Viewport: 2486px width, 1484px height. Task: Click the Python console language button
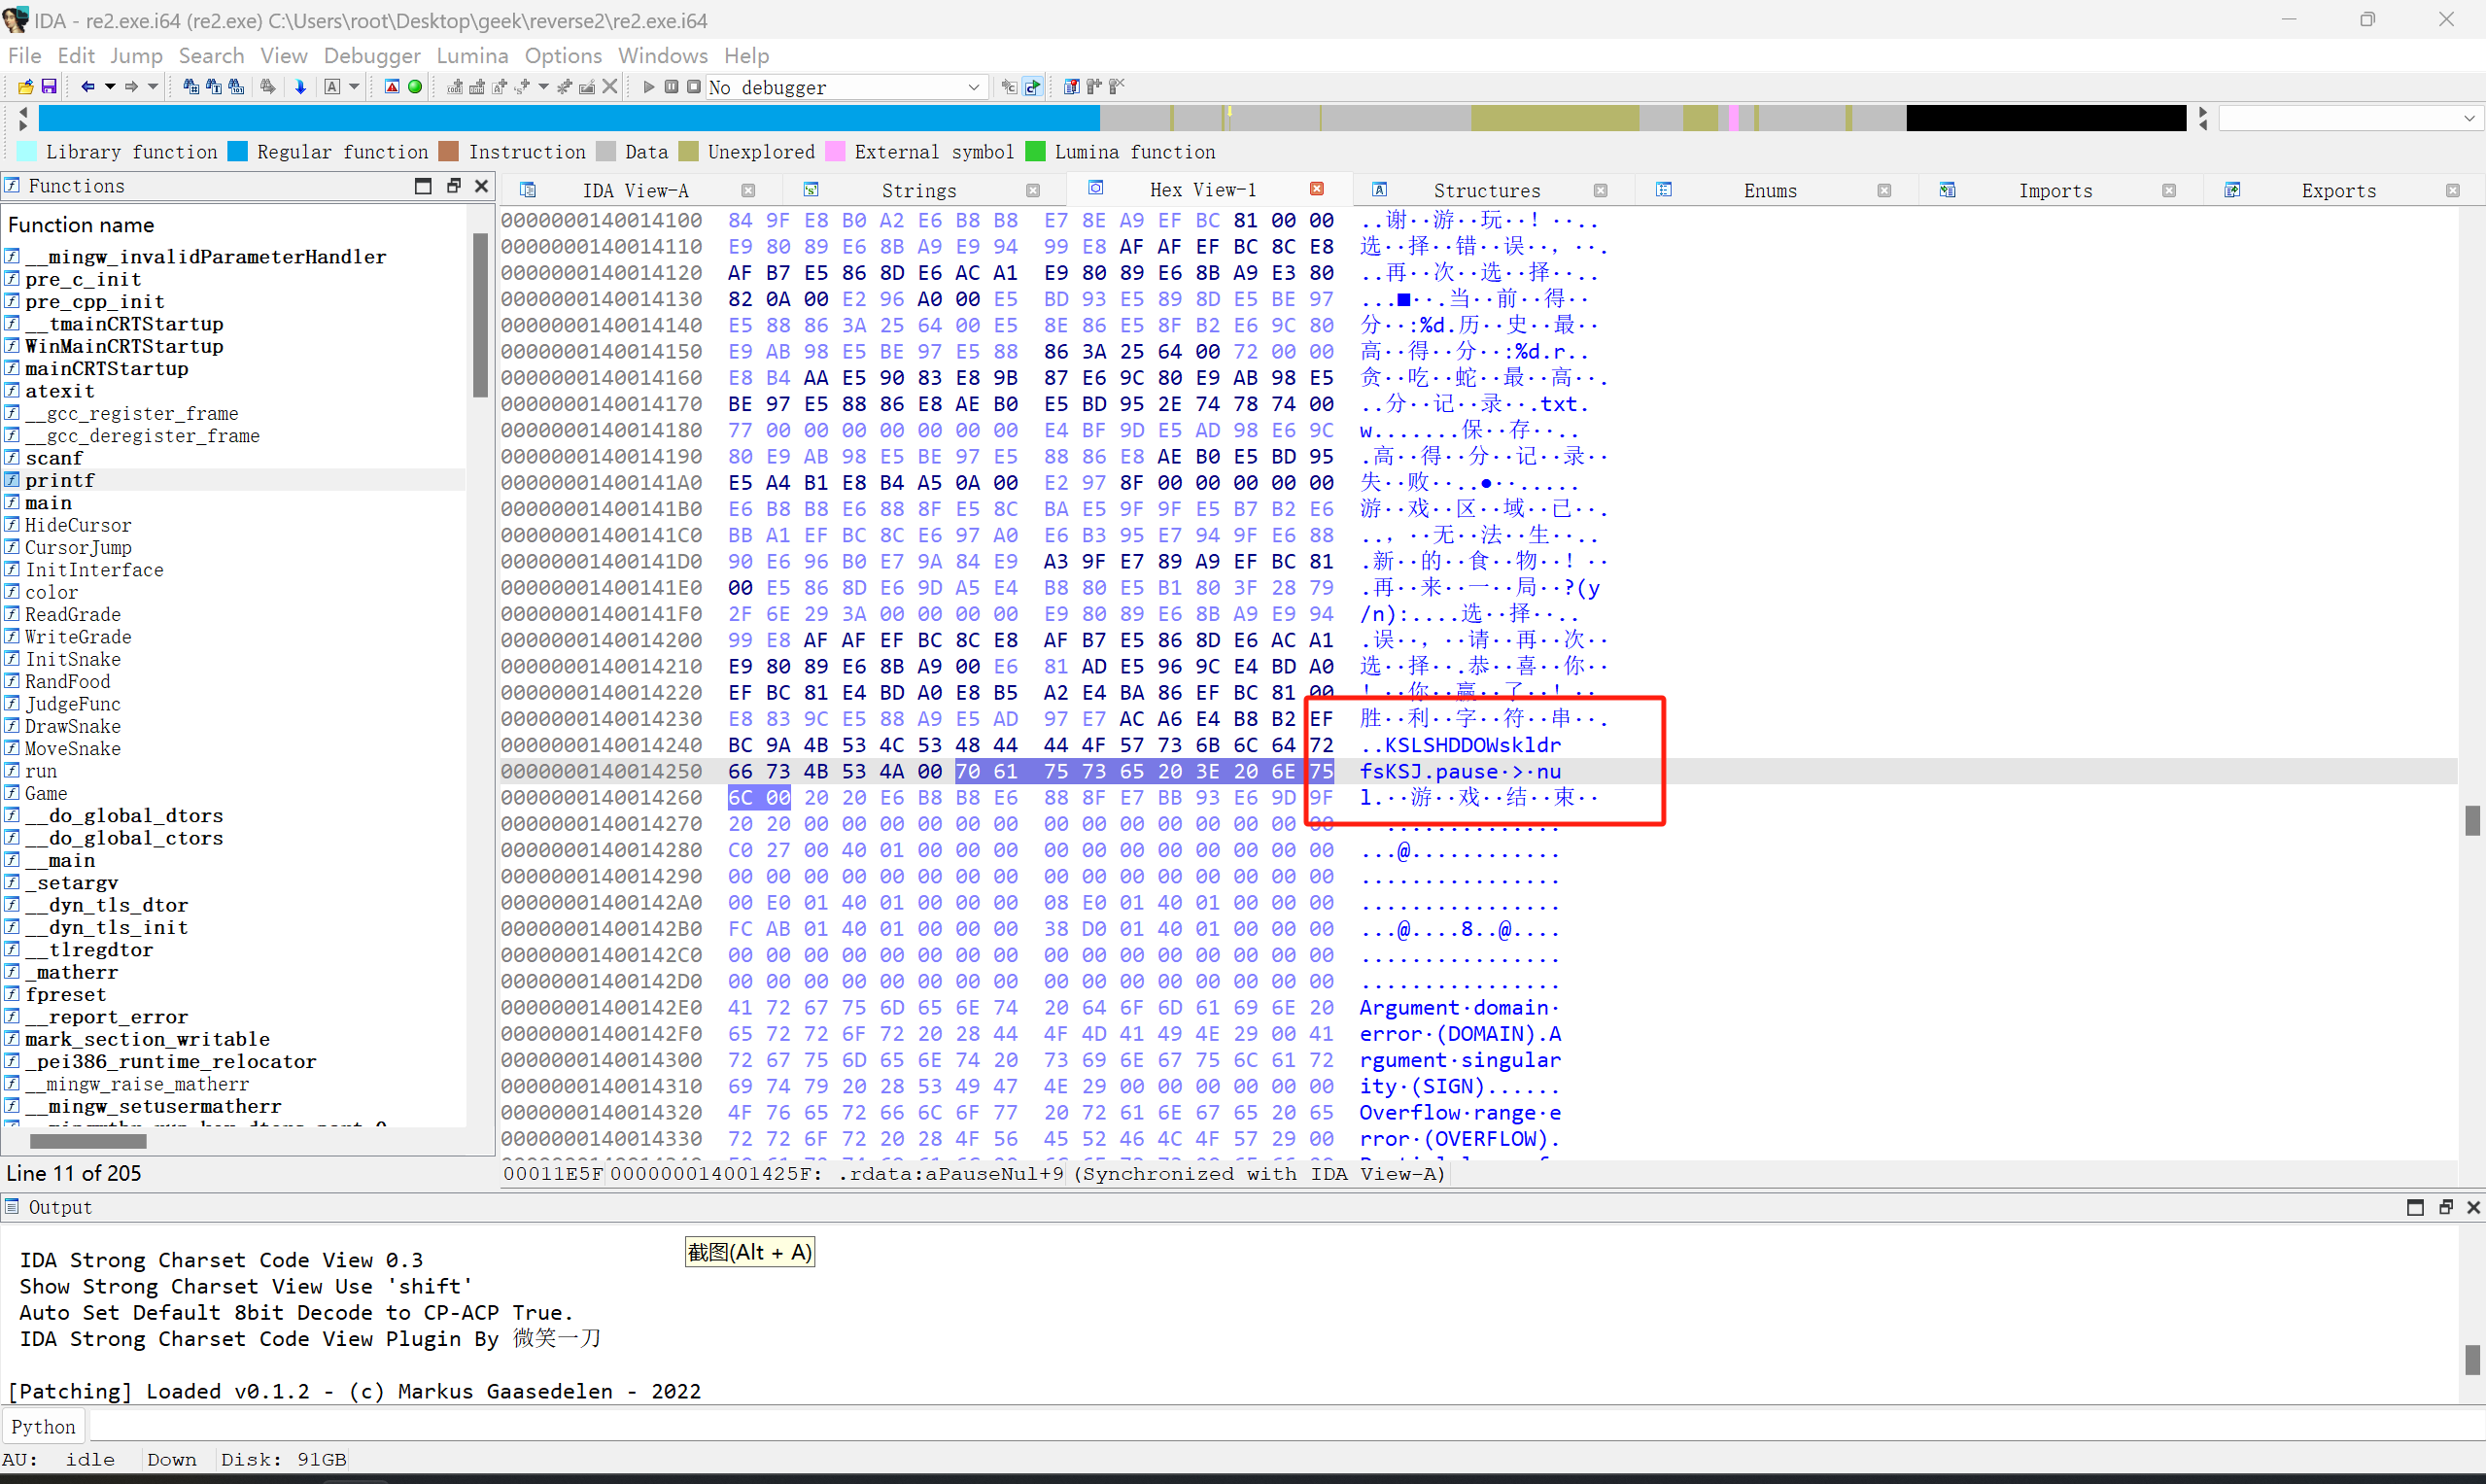pyautogui.click(x=43, y=1427)
